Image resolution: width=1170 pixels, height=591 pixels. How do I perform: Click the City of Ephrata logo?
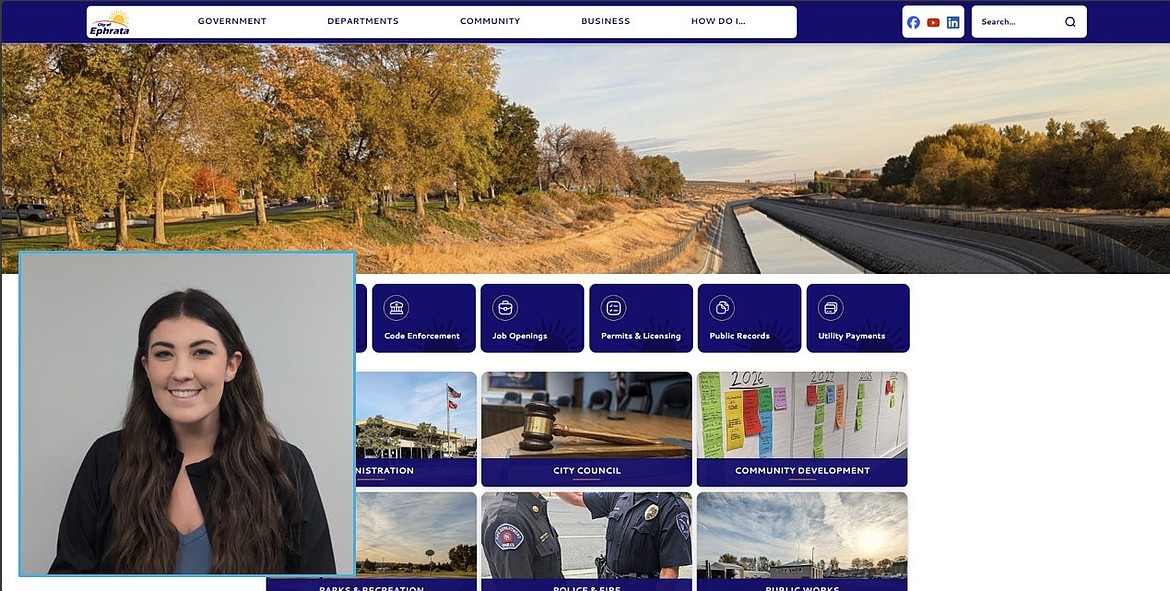(x=110, y=22)
